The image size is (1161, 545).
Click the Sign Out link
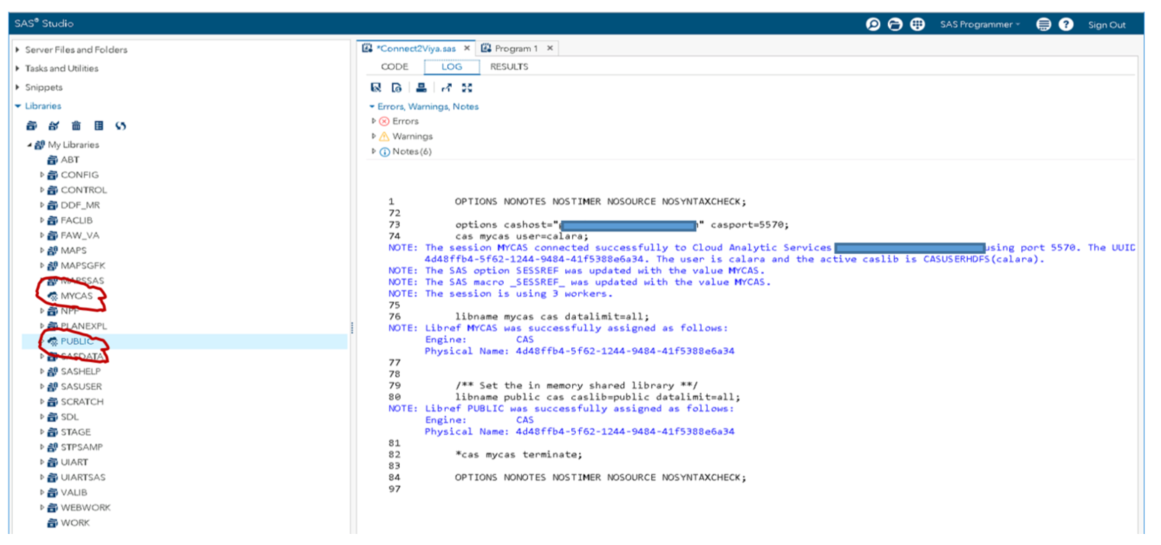(1106, 25)
